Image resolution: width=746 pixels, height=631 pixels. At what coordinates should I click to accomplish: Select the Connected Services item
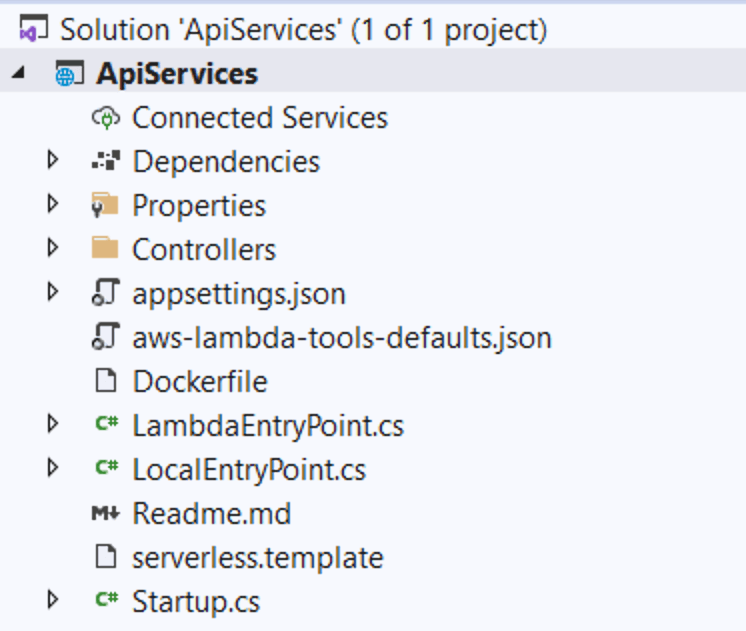coord(260,118)
